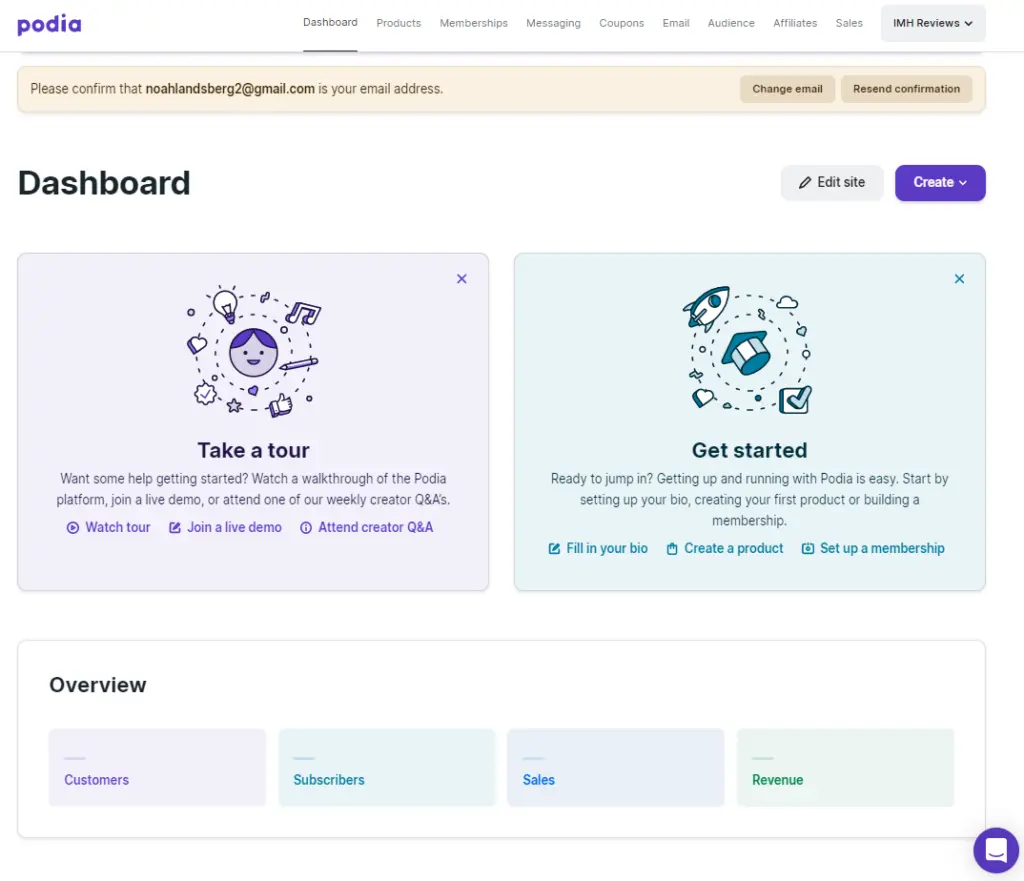Open Attend creator Q&A link
Image resolution: width=1024 pixels, height=881 pixels.
click(367, 527)
